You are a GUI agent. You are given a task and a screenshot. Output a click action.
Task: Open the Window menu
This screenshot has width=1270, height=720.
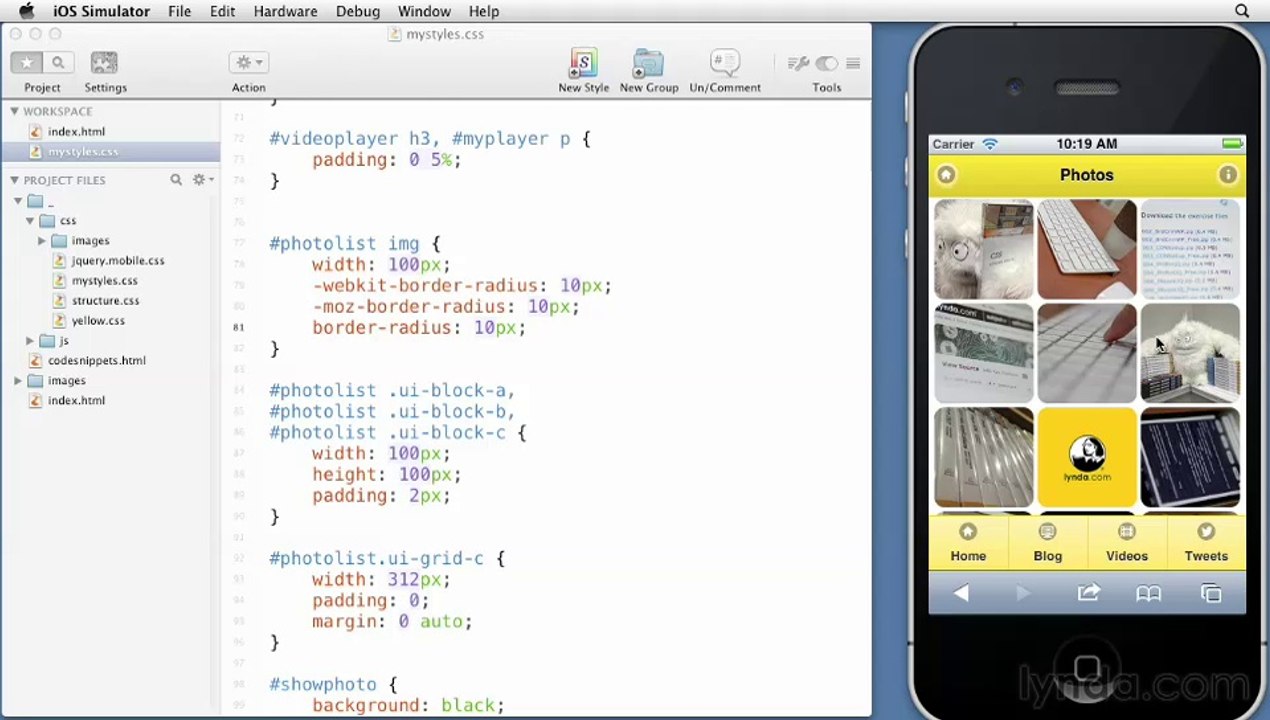pyautogui.click(x=424, y=11)
